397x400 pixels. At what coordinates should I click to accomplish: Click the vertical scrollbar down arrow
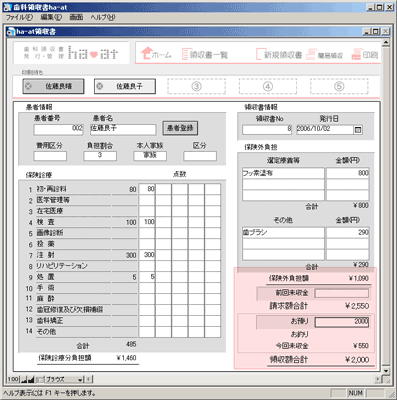click(x=386, y=370)
